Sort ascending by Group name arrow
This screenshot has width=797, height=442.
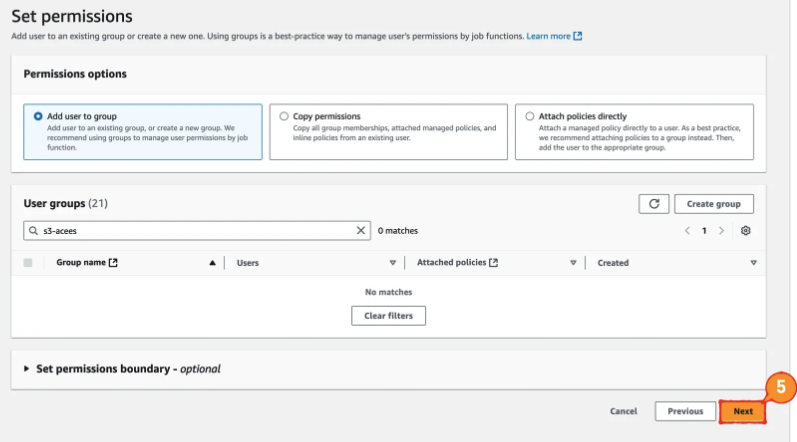point(212,263)
